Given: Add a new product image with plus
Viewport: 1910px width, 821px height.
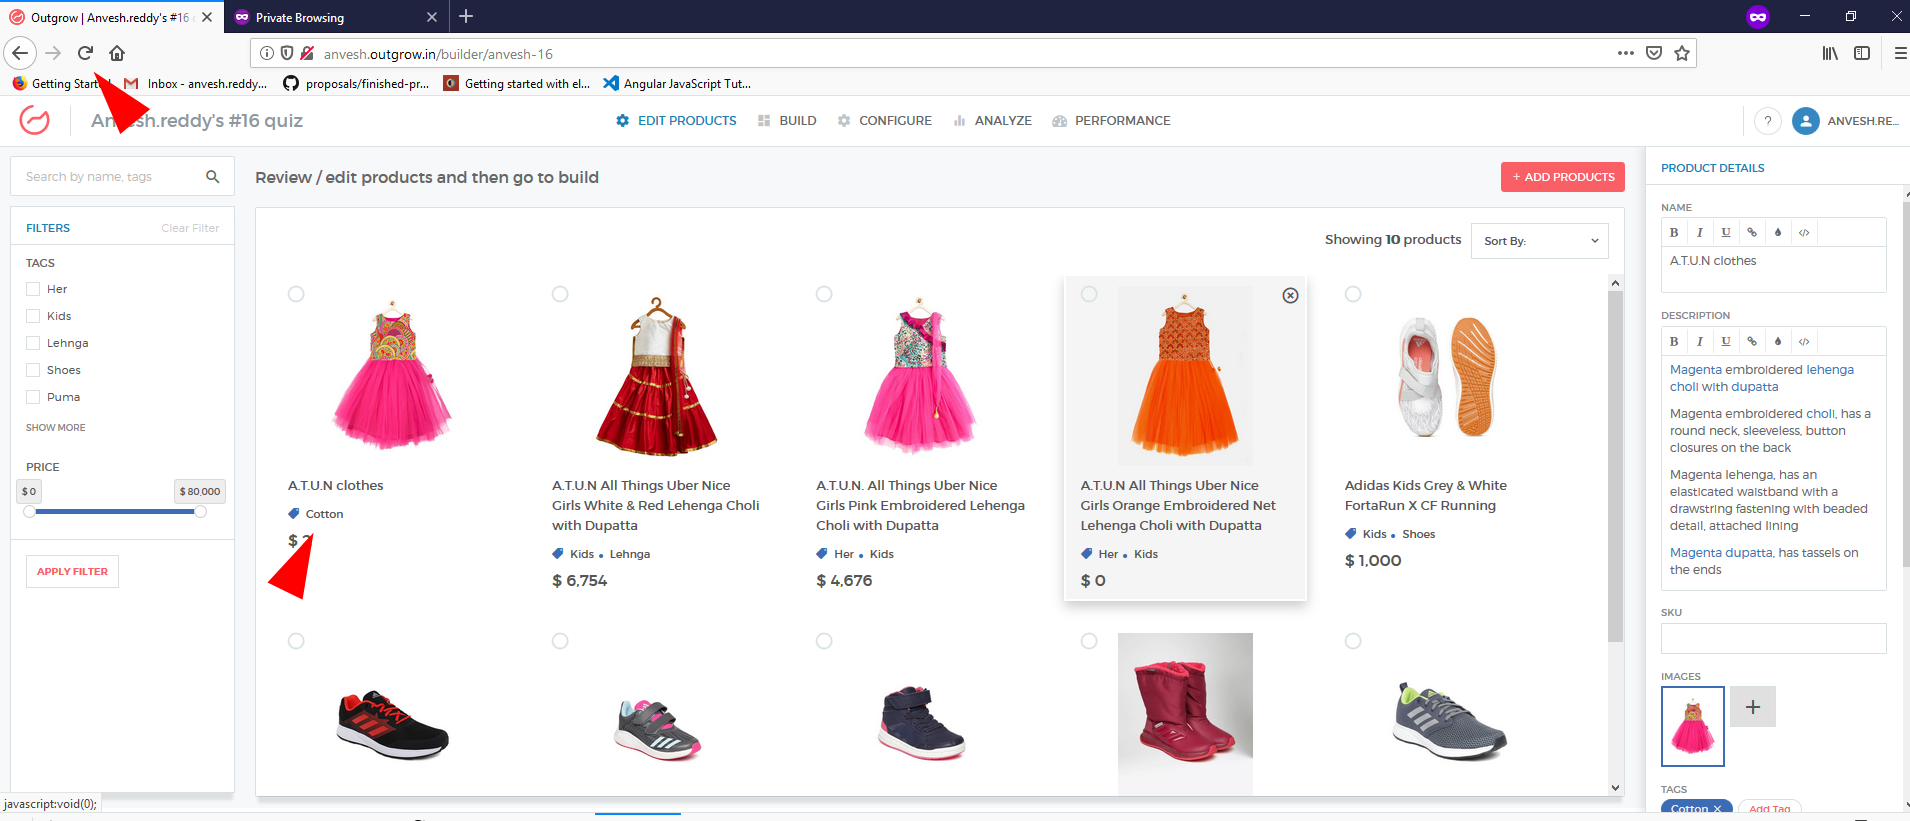Looking at the screenshot, I should click(x=1753, y=707).
